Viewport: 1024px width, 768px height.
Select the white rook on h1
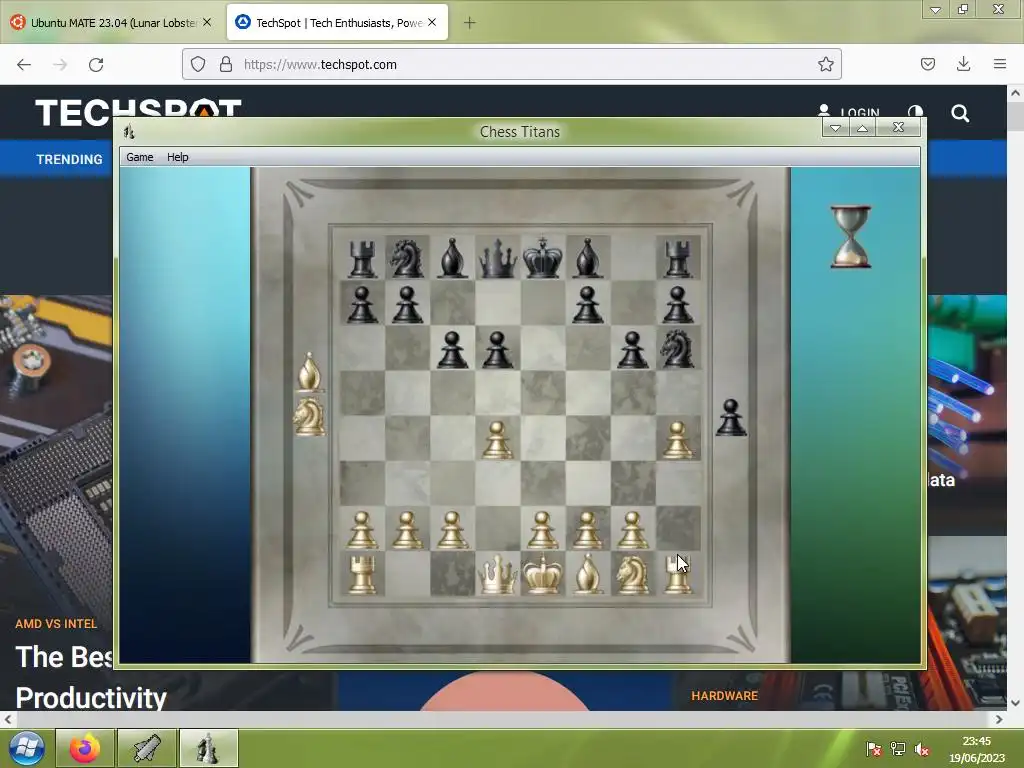[677, 575]
